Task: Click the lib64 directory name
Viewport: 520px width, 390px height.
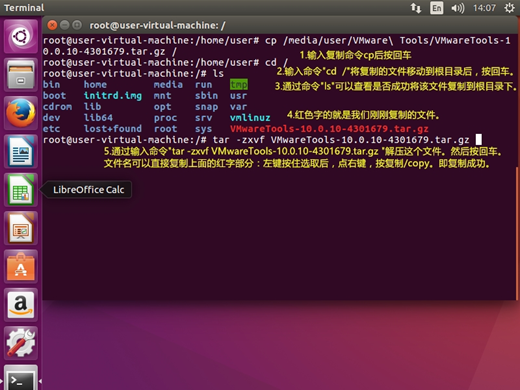Action: 98,118
